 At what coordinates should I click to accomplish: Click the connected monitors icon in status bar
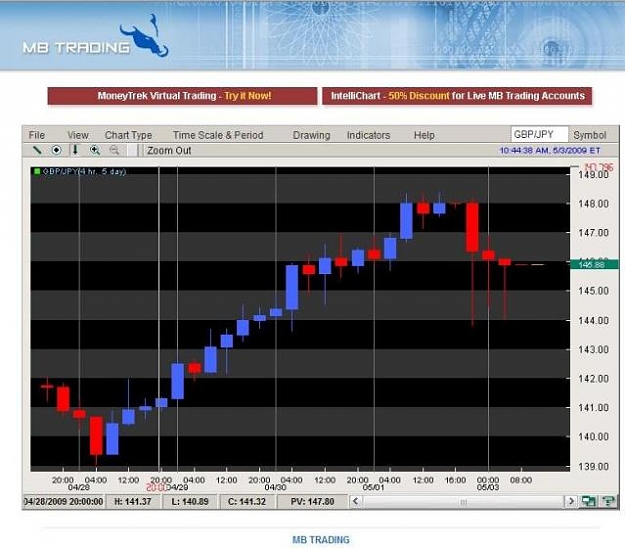[588, 501]
